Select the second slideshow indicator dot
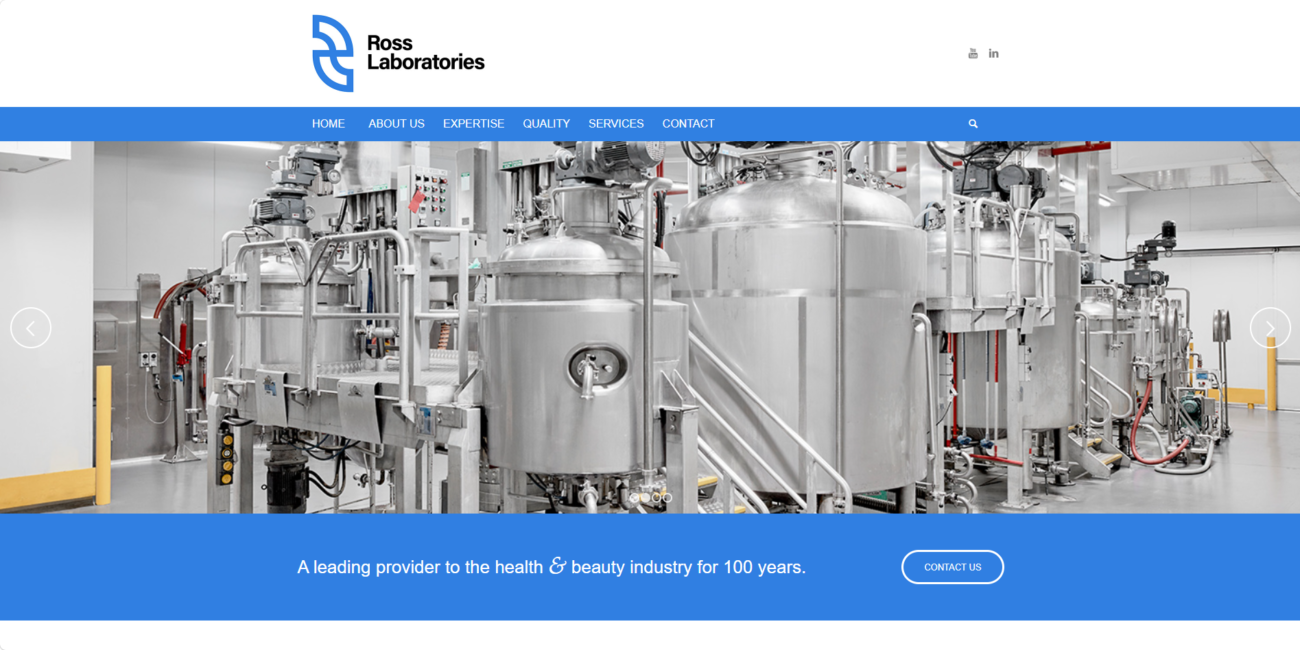This screenshot has width=1300, height=650. click(x=645, y=497)
